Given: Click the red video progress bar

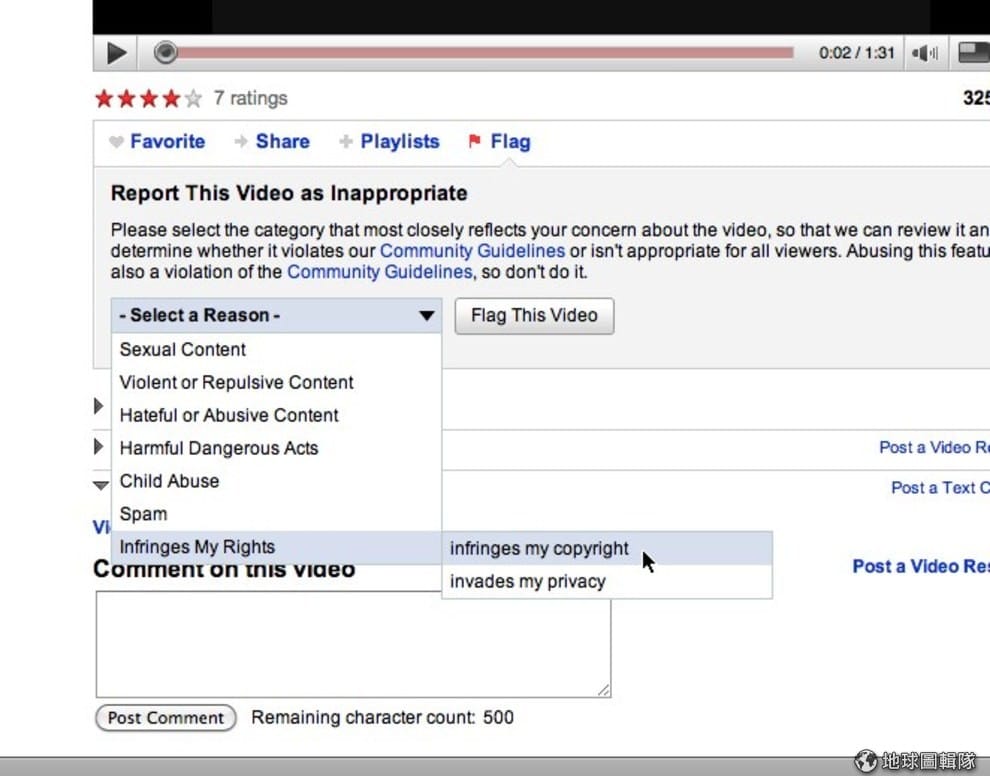Looking at the screenshot, I should click(485, 52).
